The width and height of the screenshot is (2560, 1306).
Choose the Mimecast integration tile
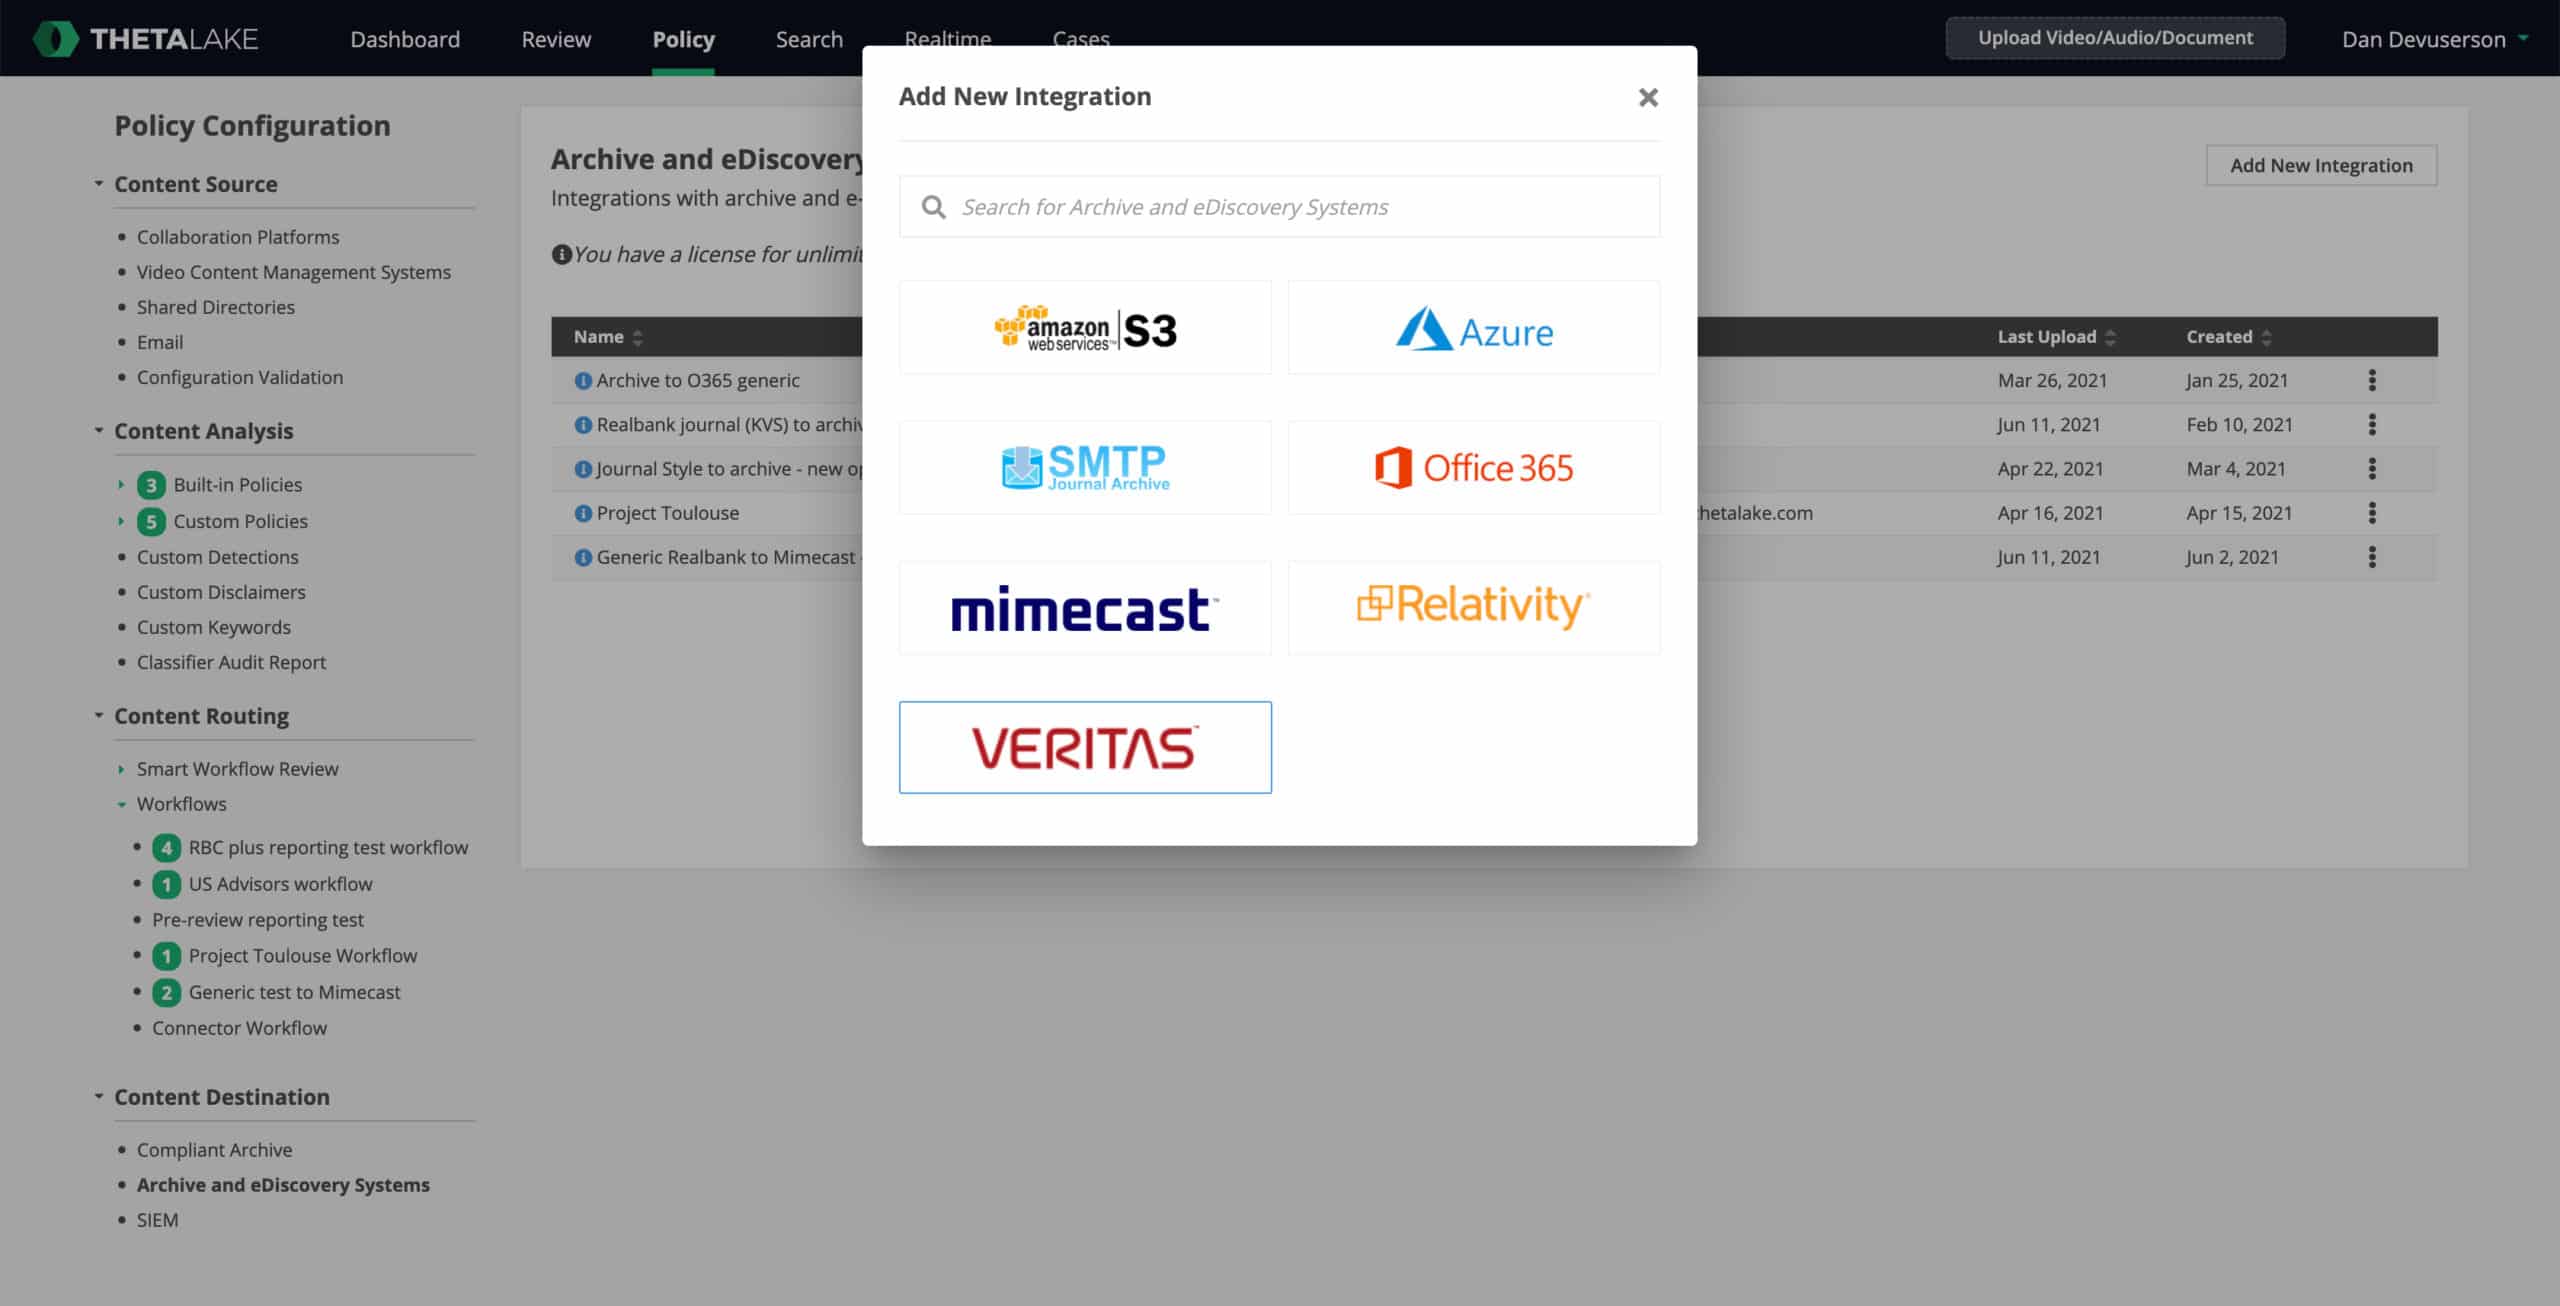click(x=1085, y=608)
